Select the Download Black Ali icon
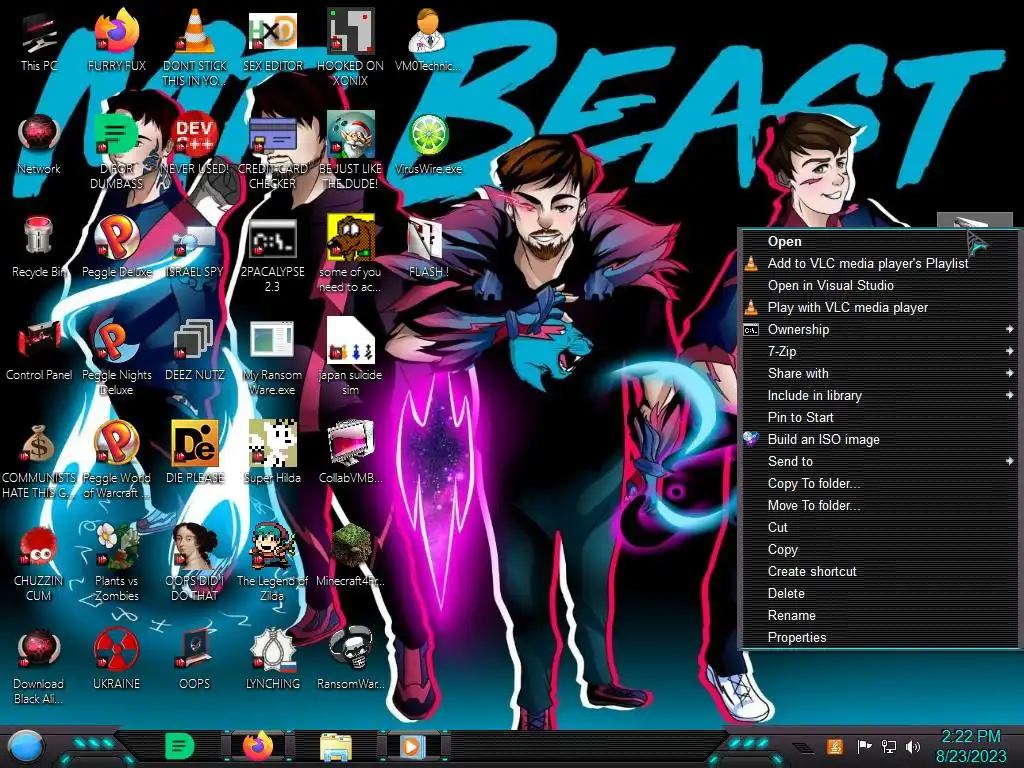This screenshot has width=1024, height=768. coord(38,666)
